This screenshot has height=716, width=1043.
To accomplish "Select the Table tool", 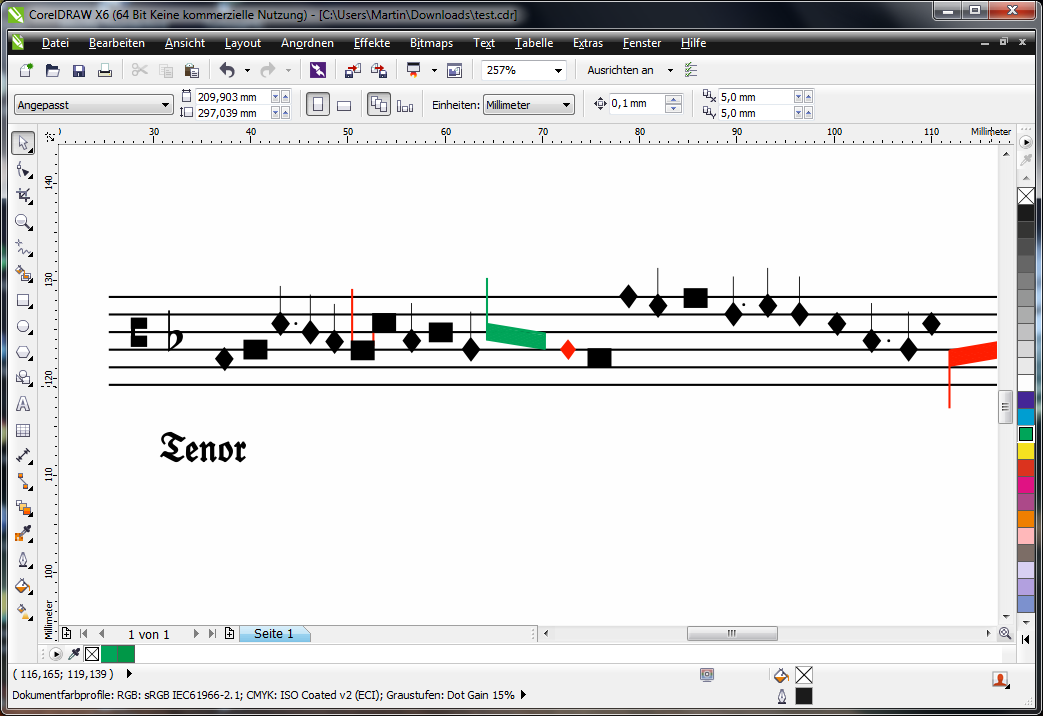I will (x=23, y=430).
